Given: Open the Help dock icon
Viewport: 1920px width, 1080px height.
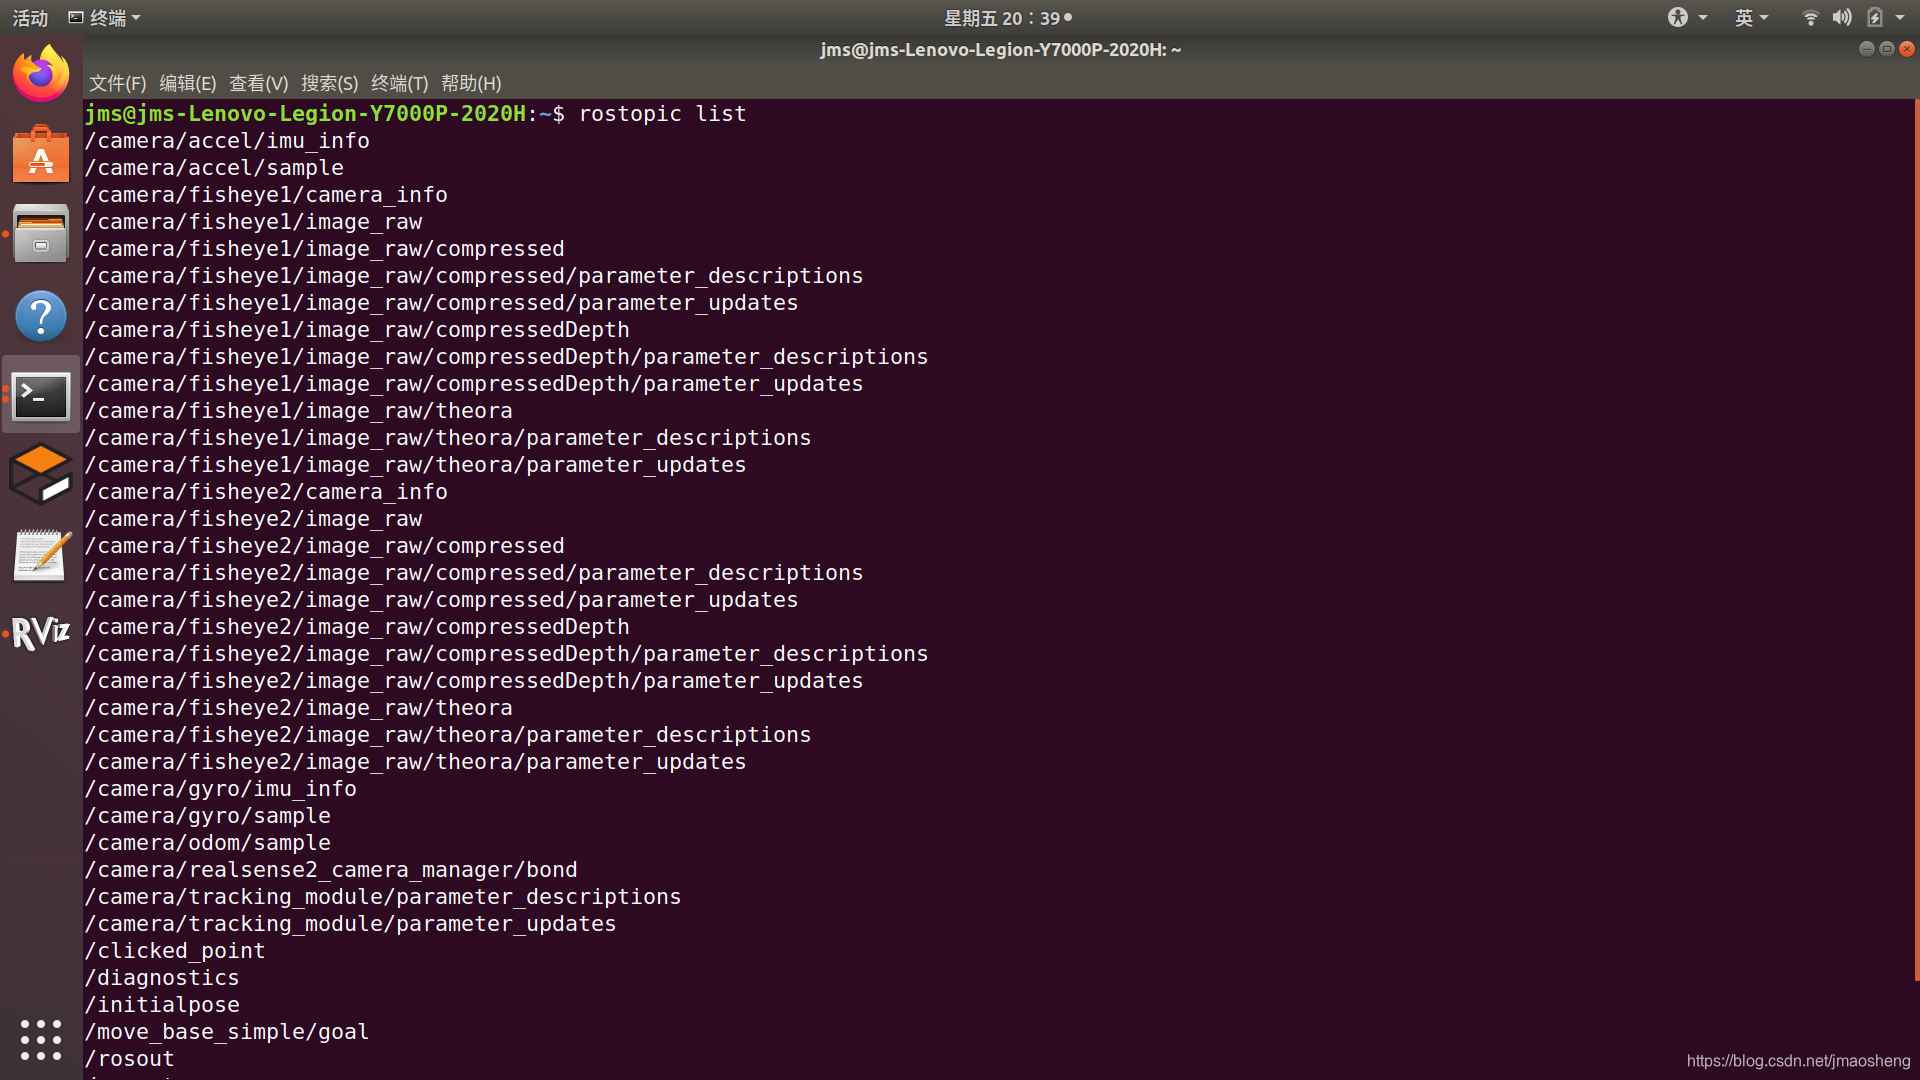Looking at the screenshot, I should (41, 316).
